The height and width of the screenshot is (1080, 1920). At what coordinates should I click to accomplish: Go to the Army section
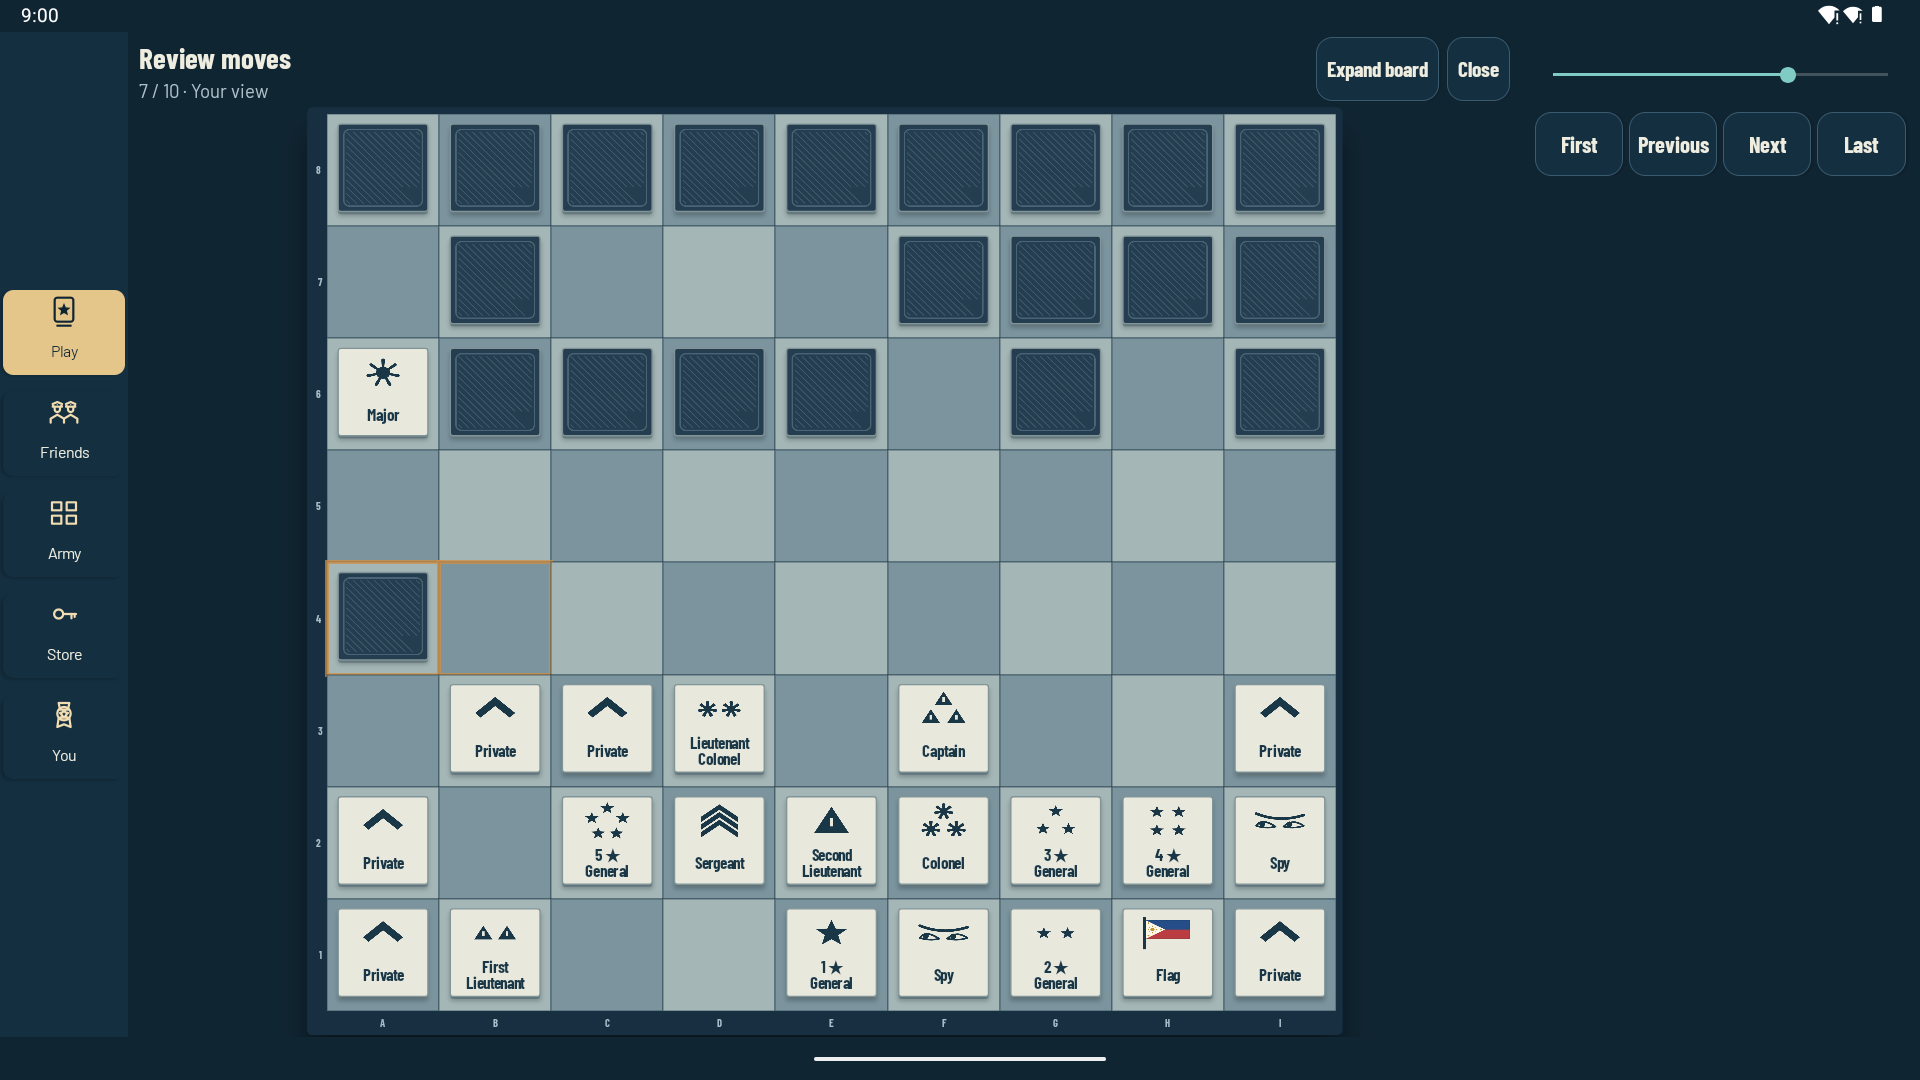64,534
